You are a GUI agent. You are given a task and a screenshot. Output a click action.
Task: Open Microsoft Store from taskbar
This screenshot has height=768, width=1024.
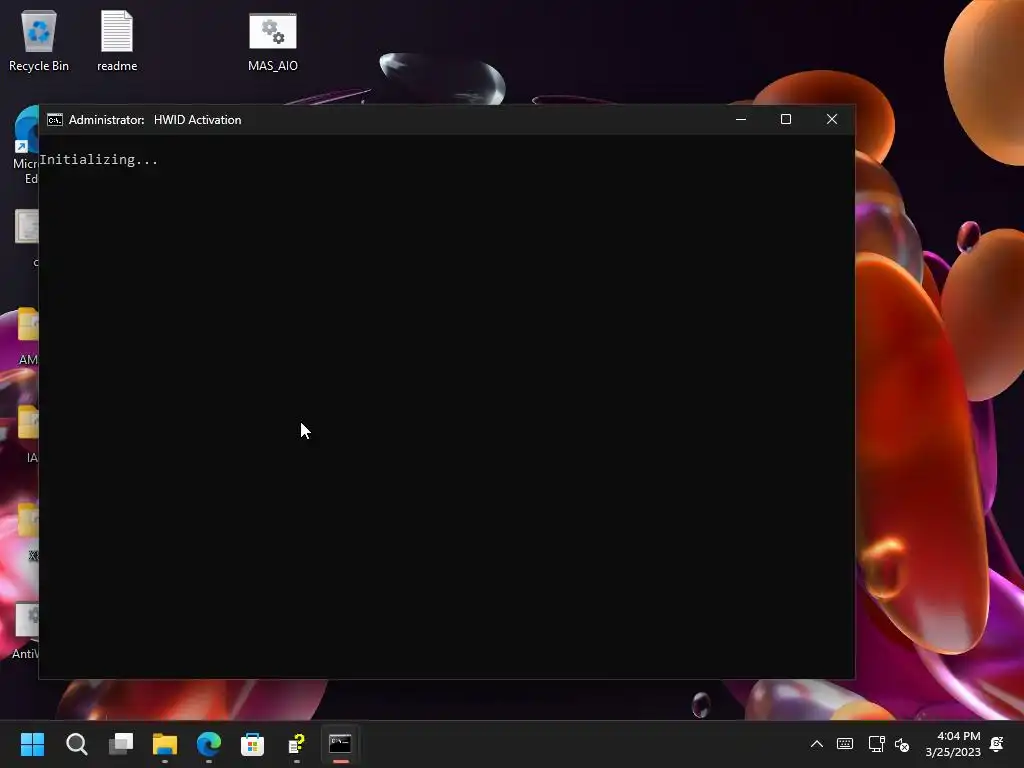pos(253,744)
